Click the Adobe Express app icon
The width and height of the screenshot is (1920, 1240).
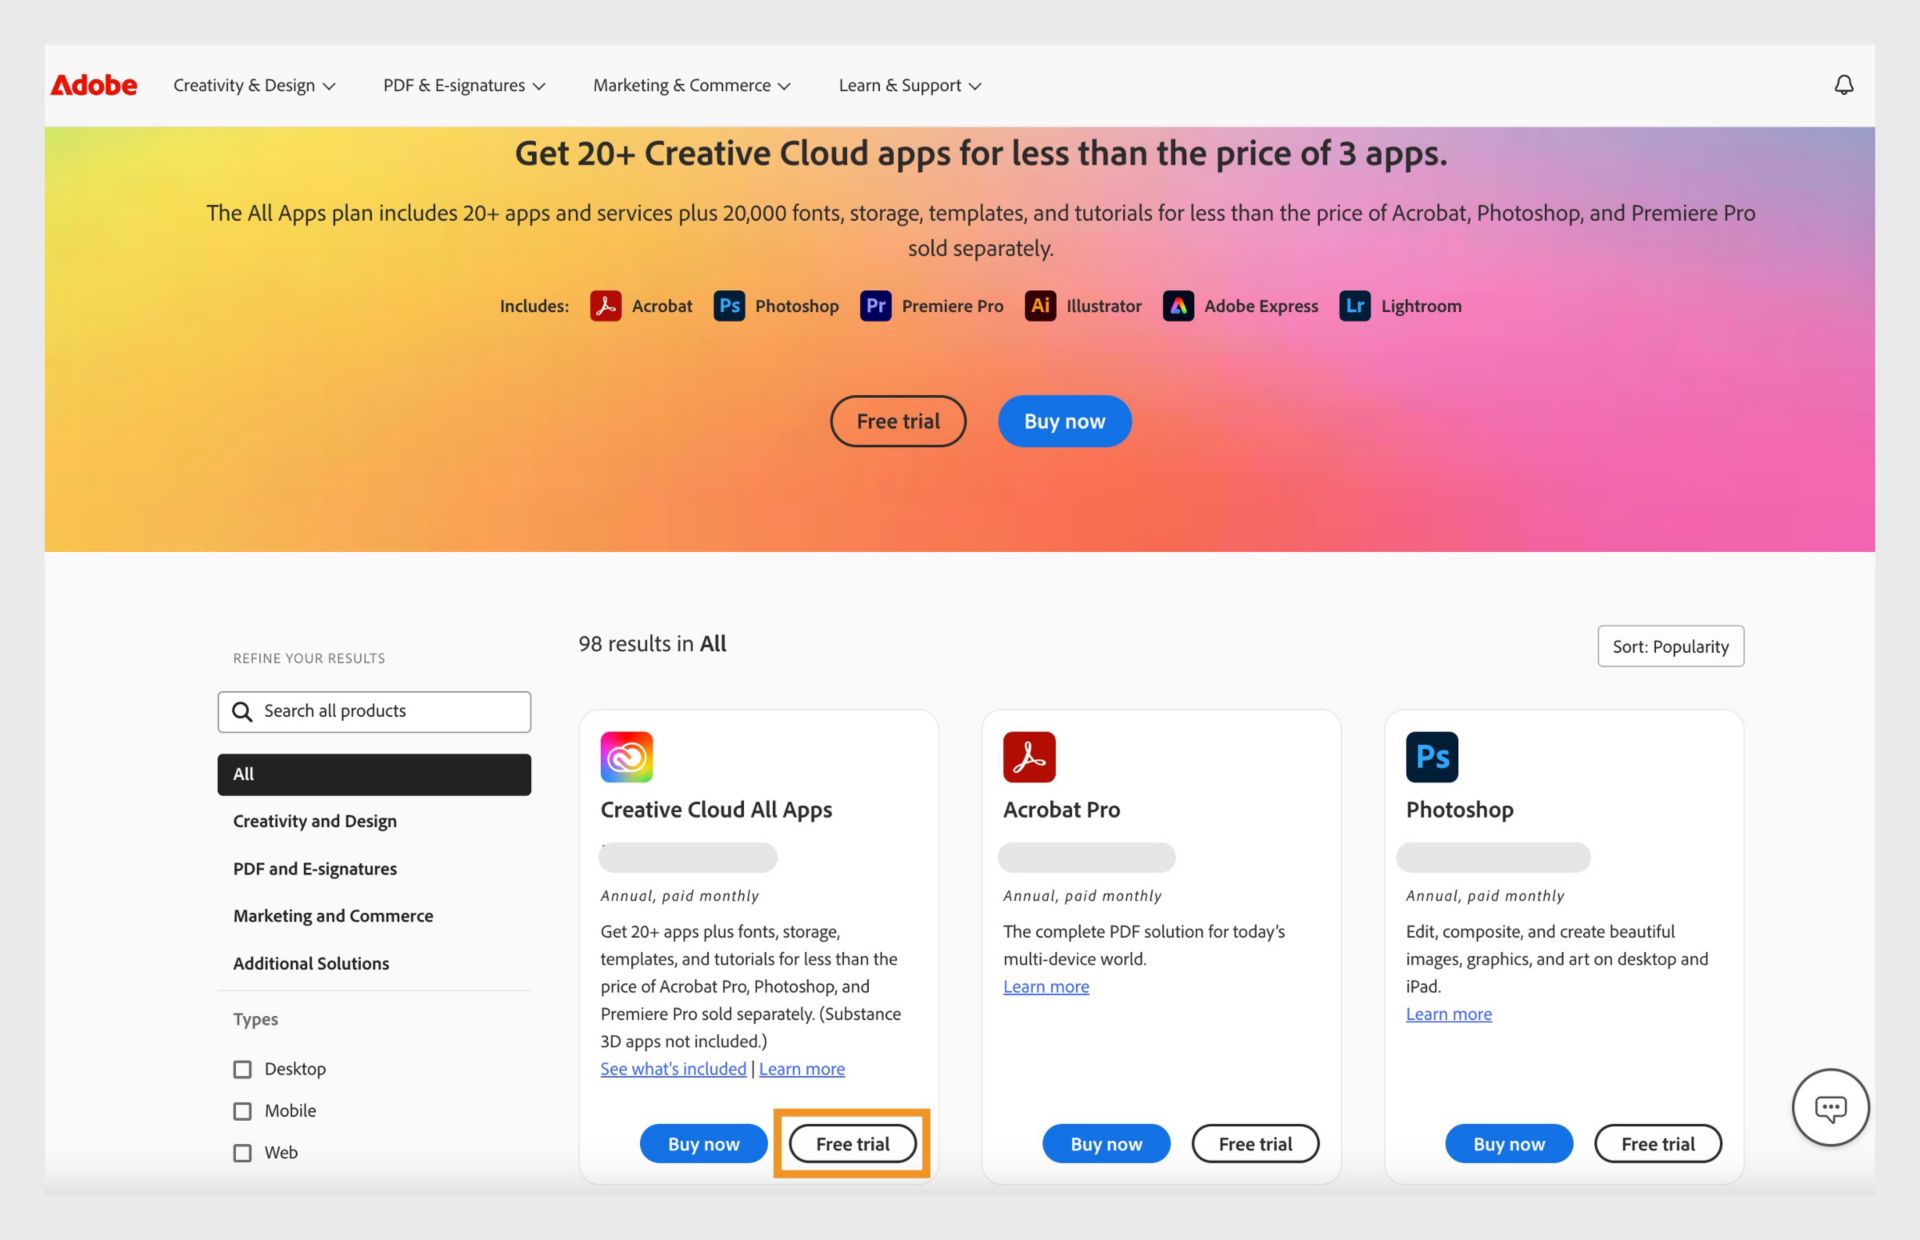(x=1176, y=305)
